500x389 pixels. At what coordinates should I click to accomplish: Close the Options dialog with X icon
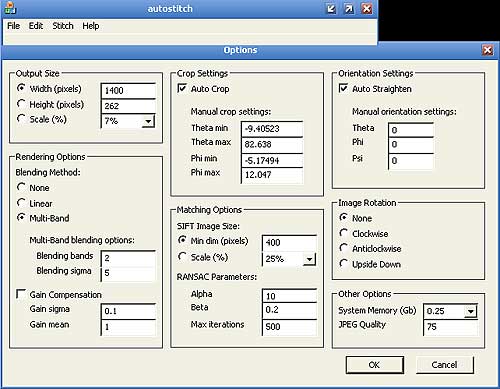pos(487,50)
